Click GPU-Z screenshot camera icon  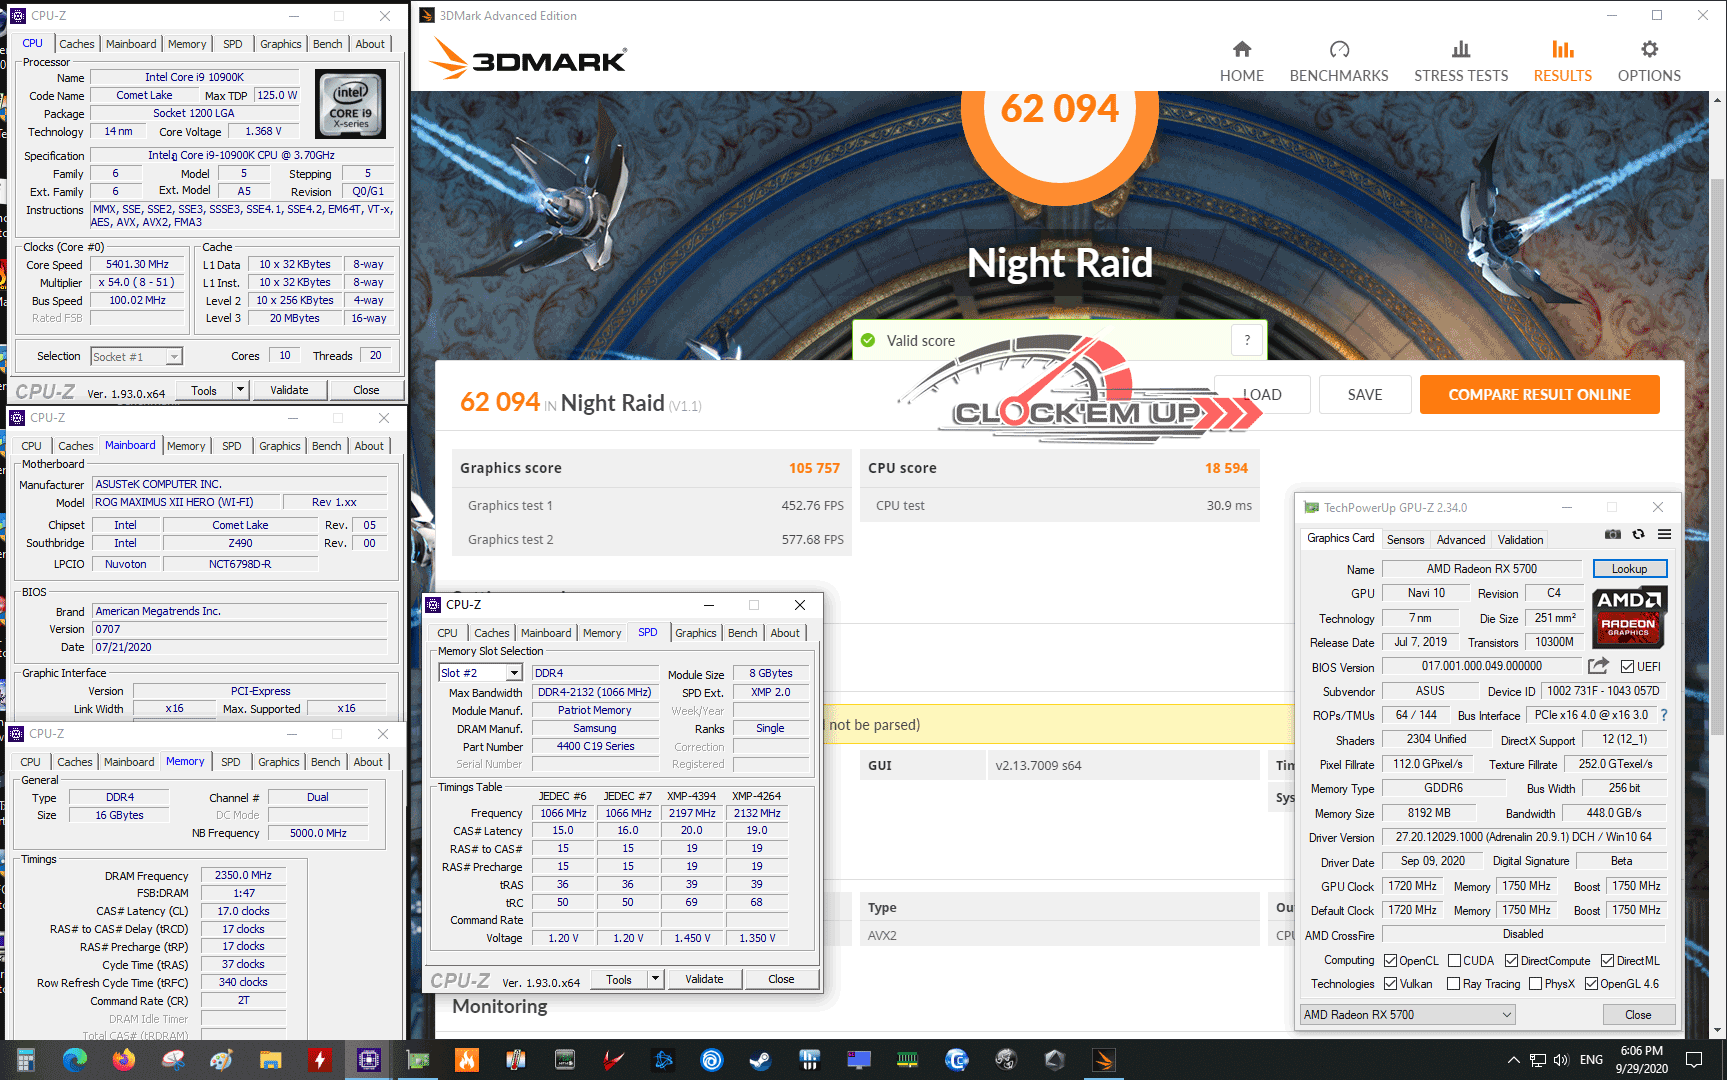(1613, 534)
